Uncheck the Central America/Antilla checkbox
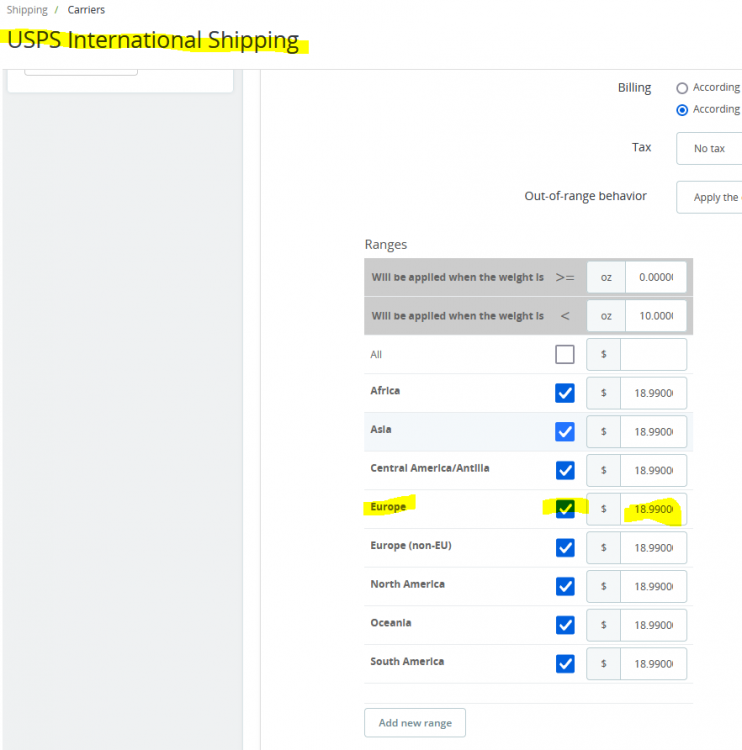The width and height of the screenshot is (742, 750). tap(565, 471)
